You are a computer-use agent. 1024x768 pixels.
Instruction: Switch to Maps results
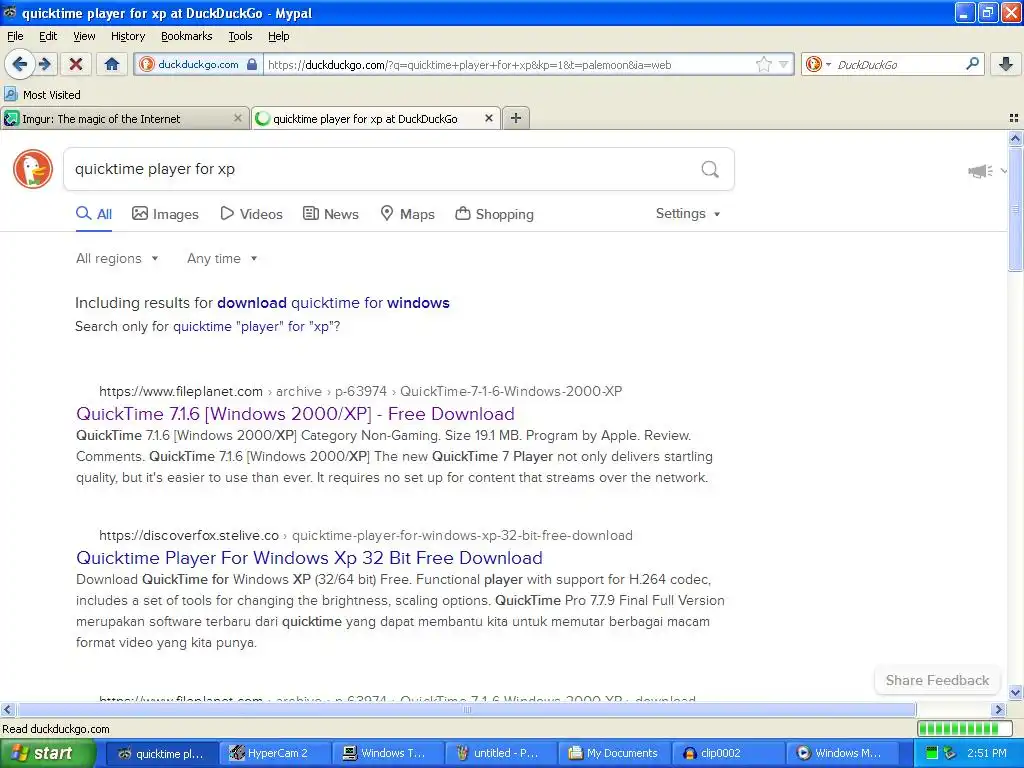point(408,214)
